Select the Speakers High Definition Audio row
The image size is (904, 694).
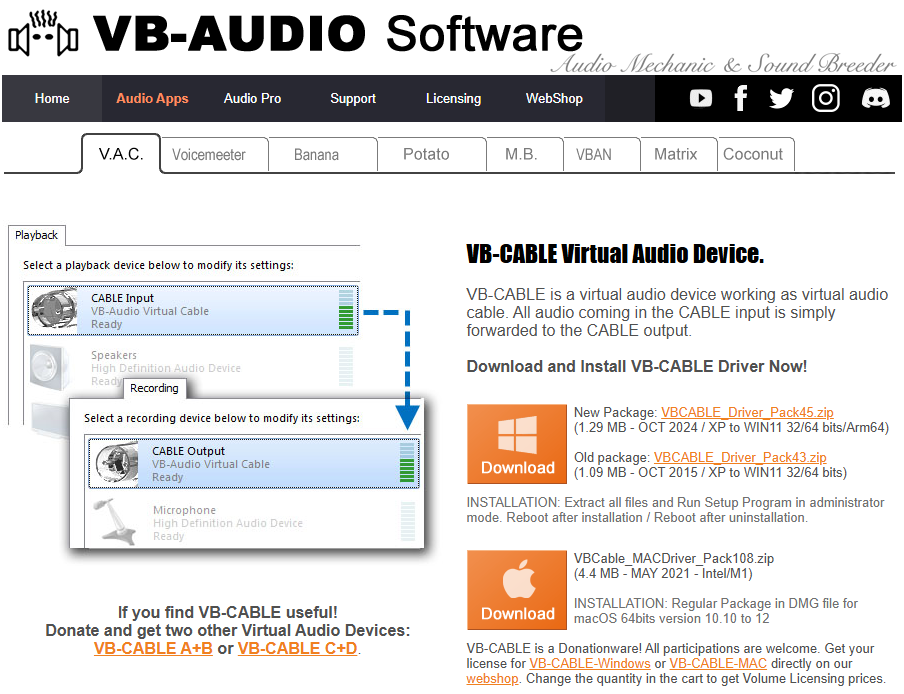point(191,367)
